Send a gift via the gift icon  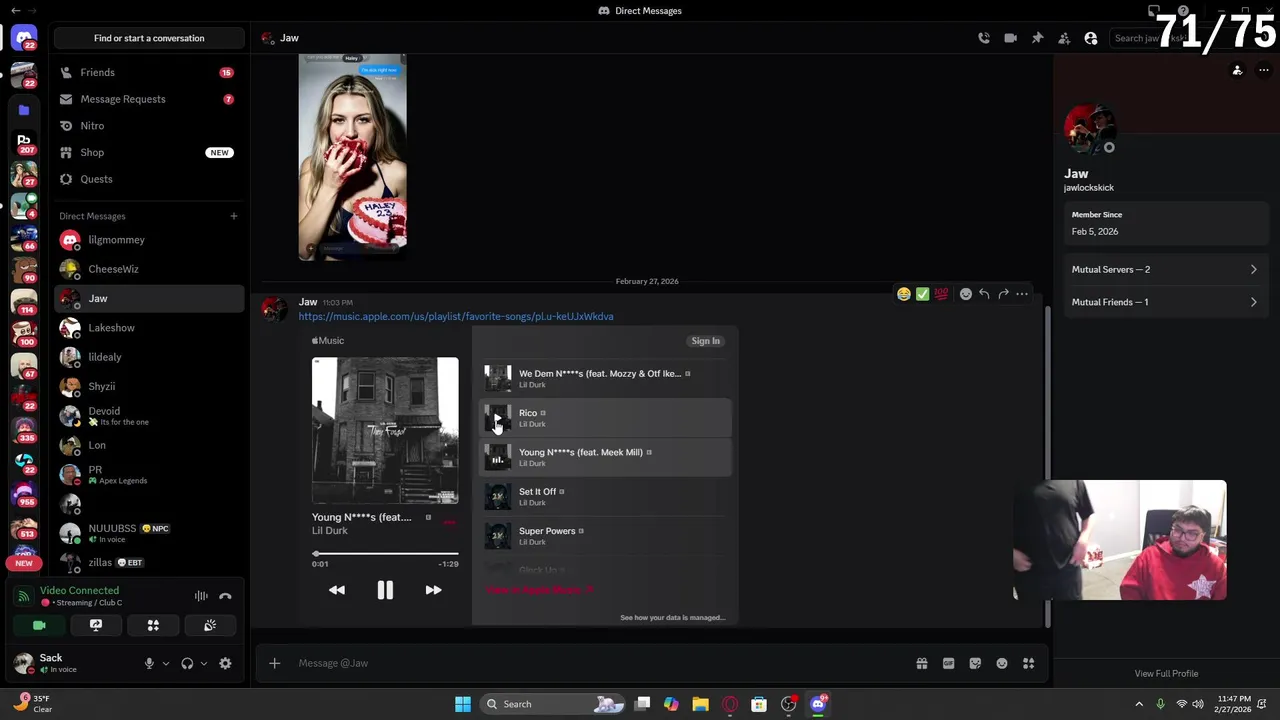point(922,663)
